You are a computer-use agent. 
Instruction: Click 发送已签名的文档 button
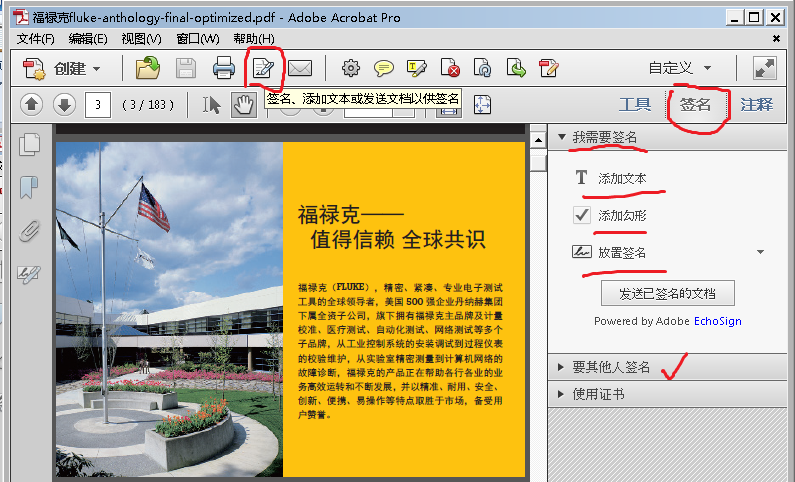[x=667, y=293]
